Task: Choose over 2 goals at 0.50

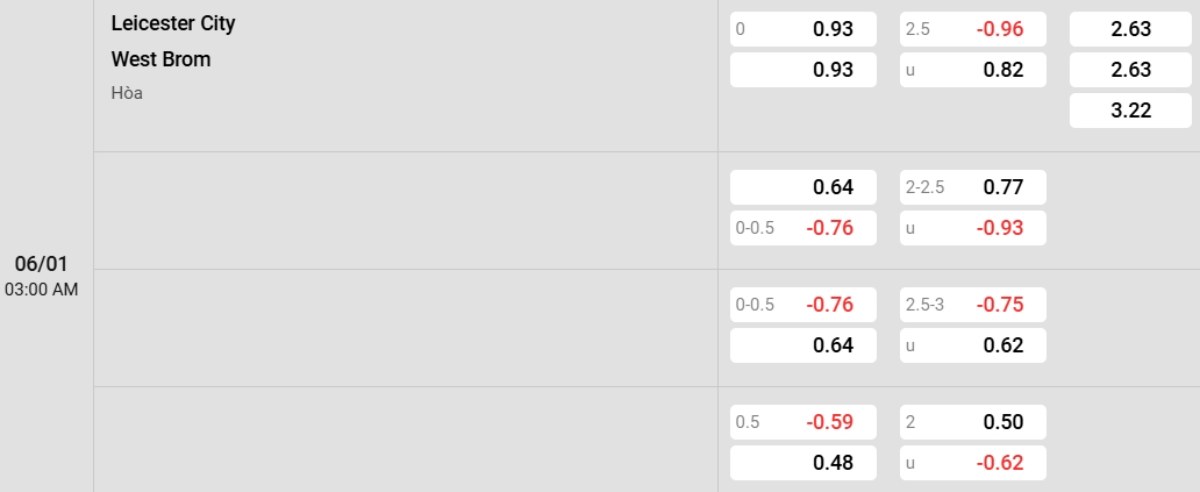Action: click(x=973, y=422)
